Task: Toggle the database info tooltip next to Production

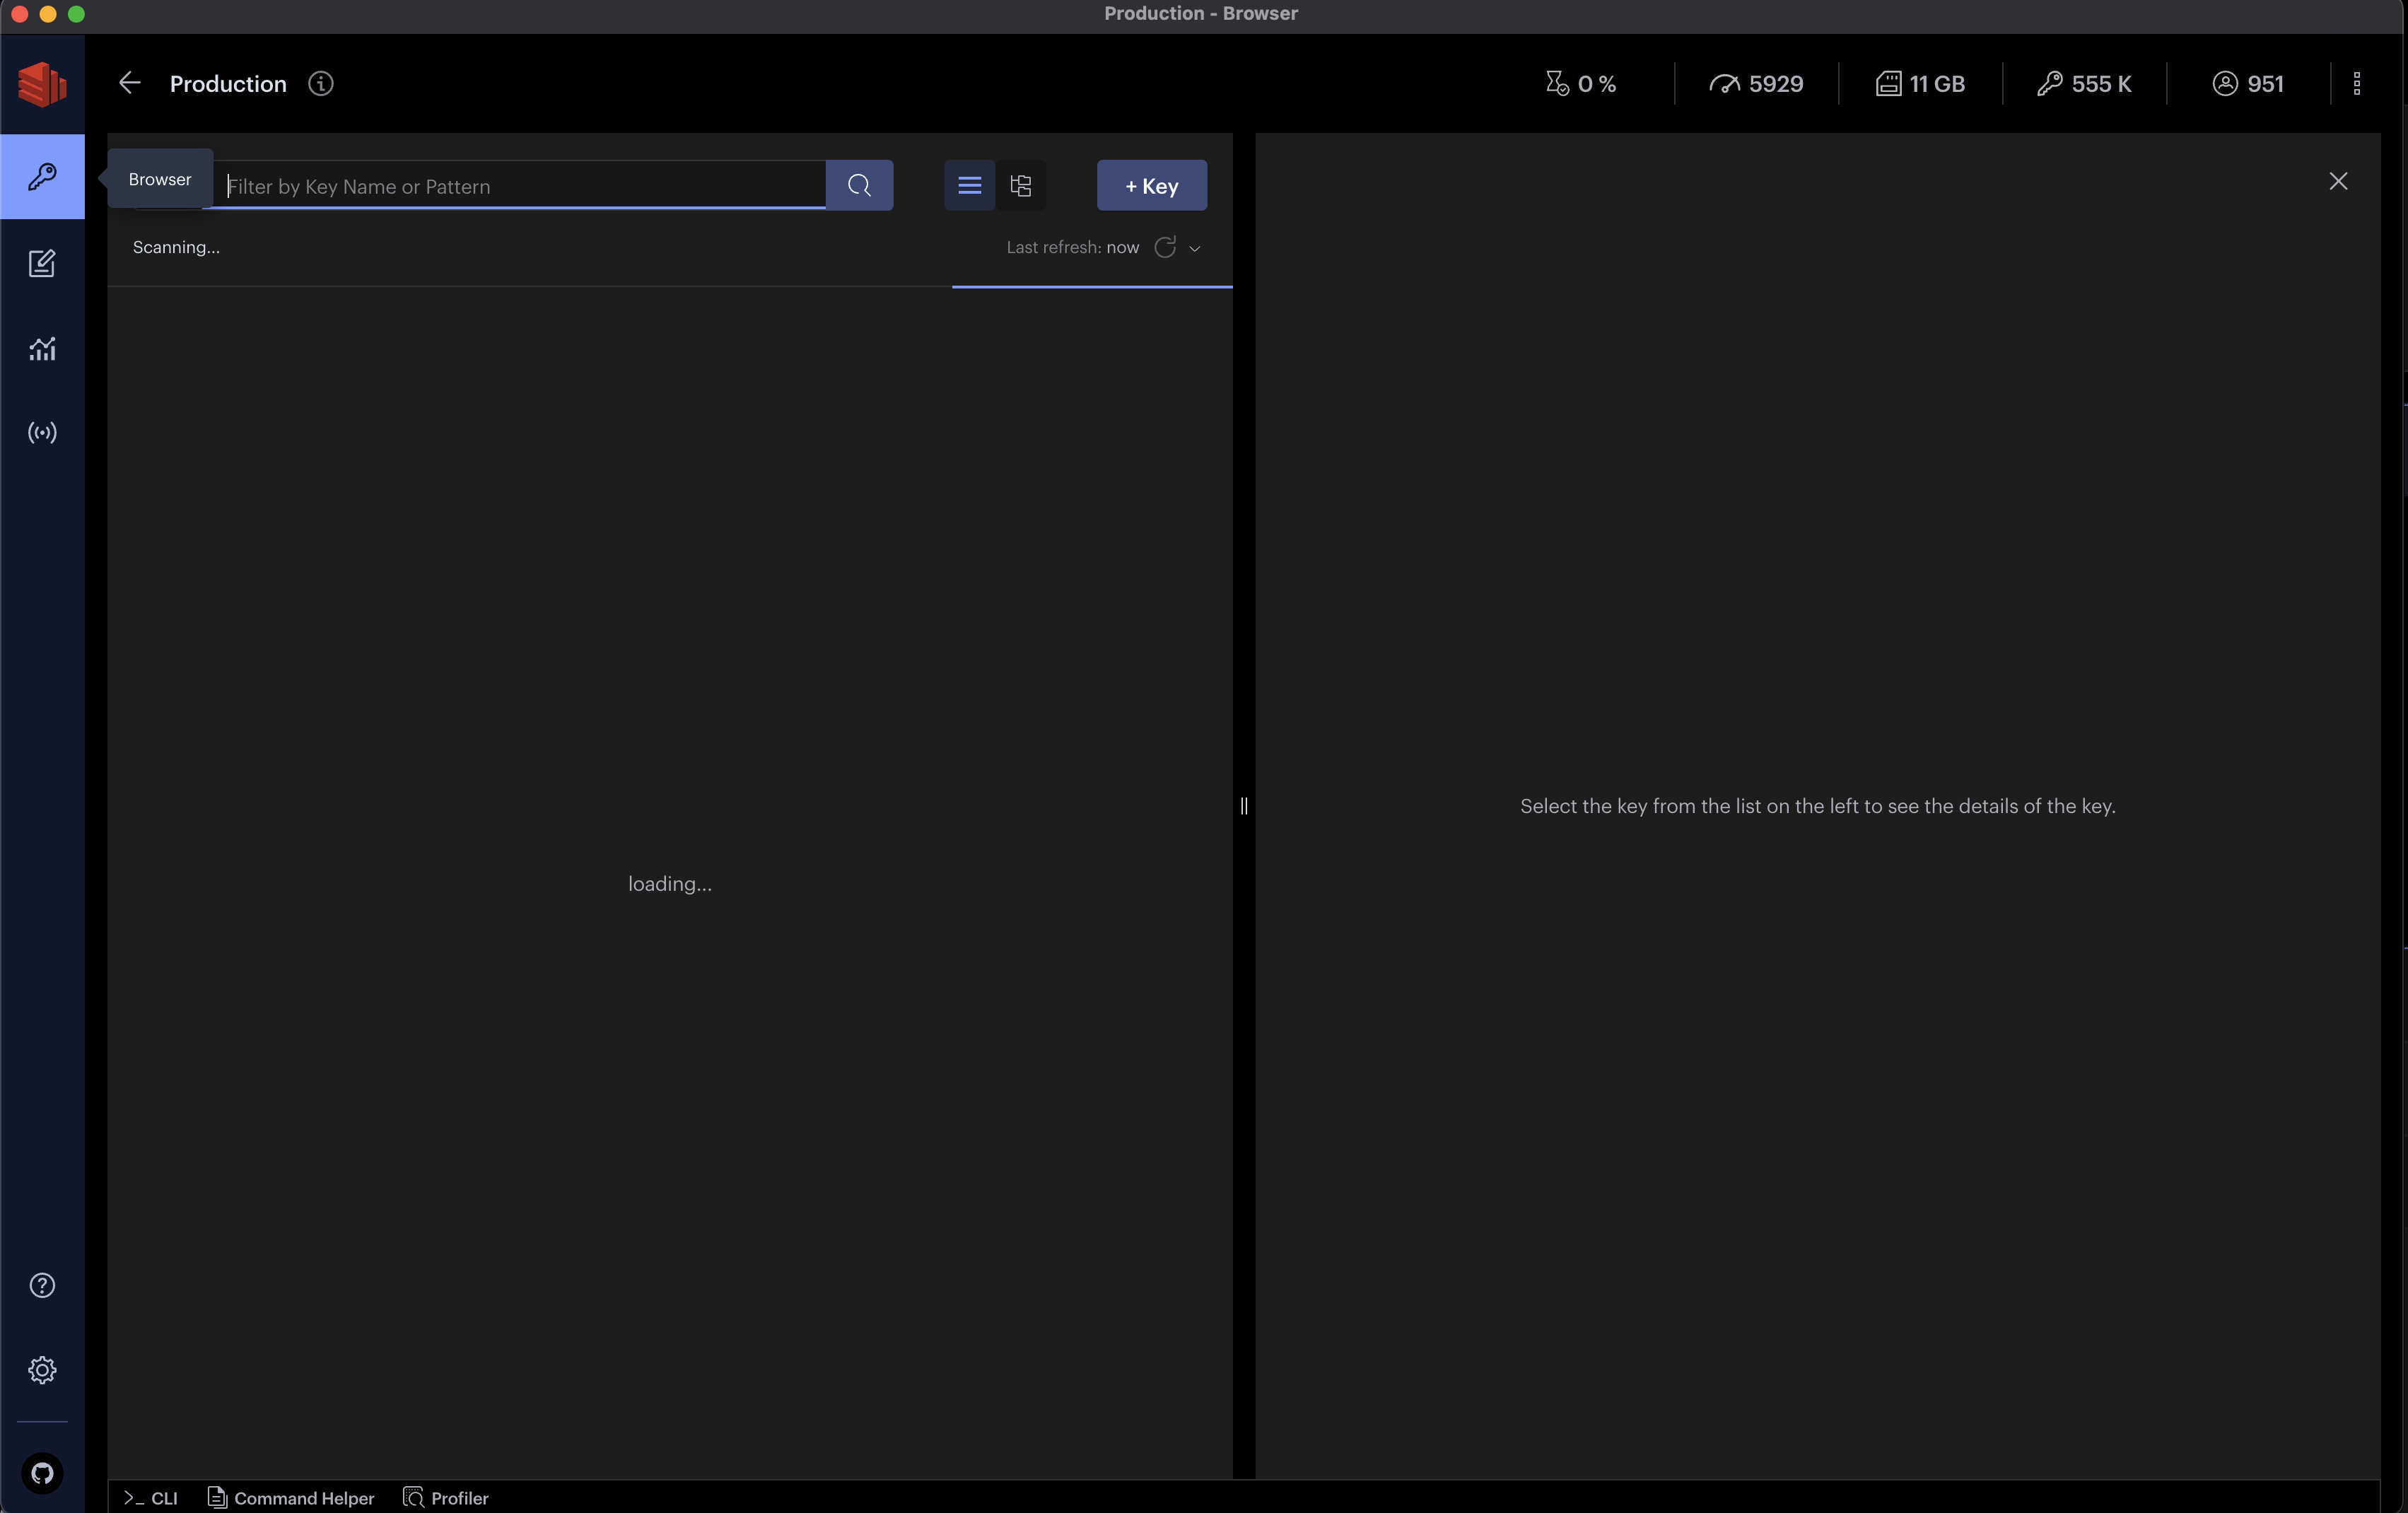Action: pyautogui.click(x=320, y=84)
